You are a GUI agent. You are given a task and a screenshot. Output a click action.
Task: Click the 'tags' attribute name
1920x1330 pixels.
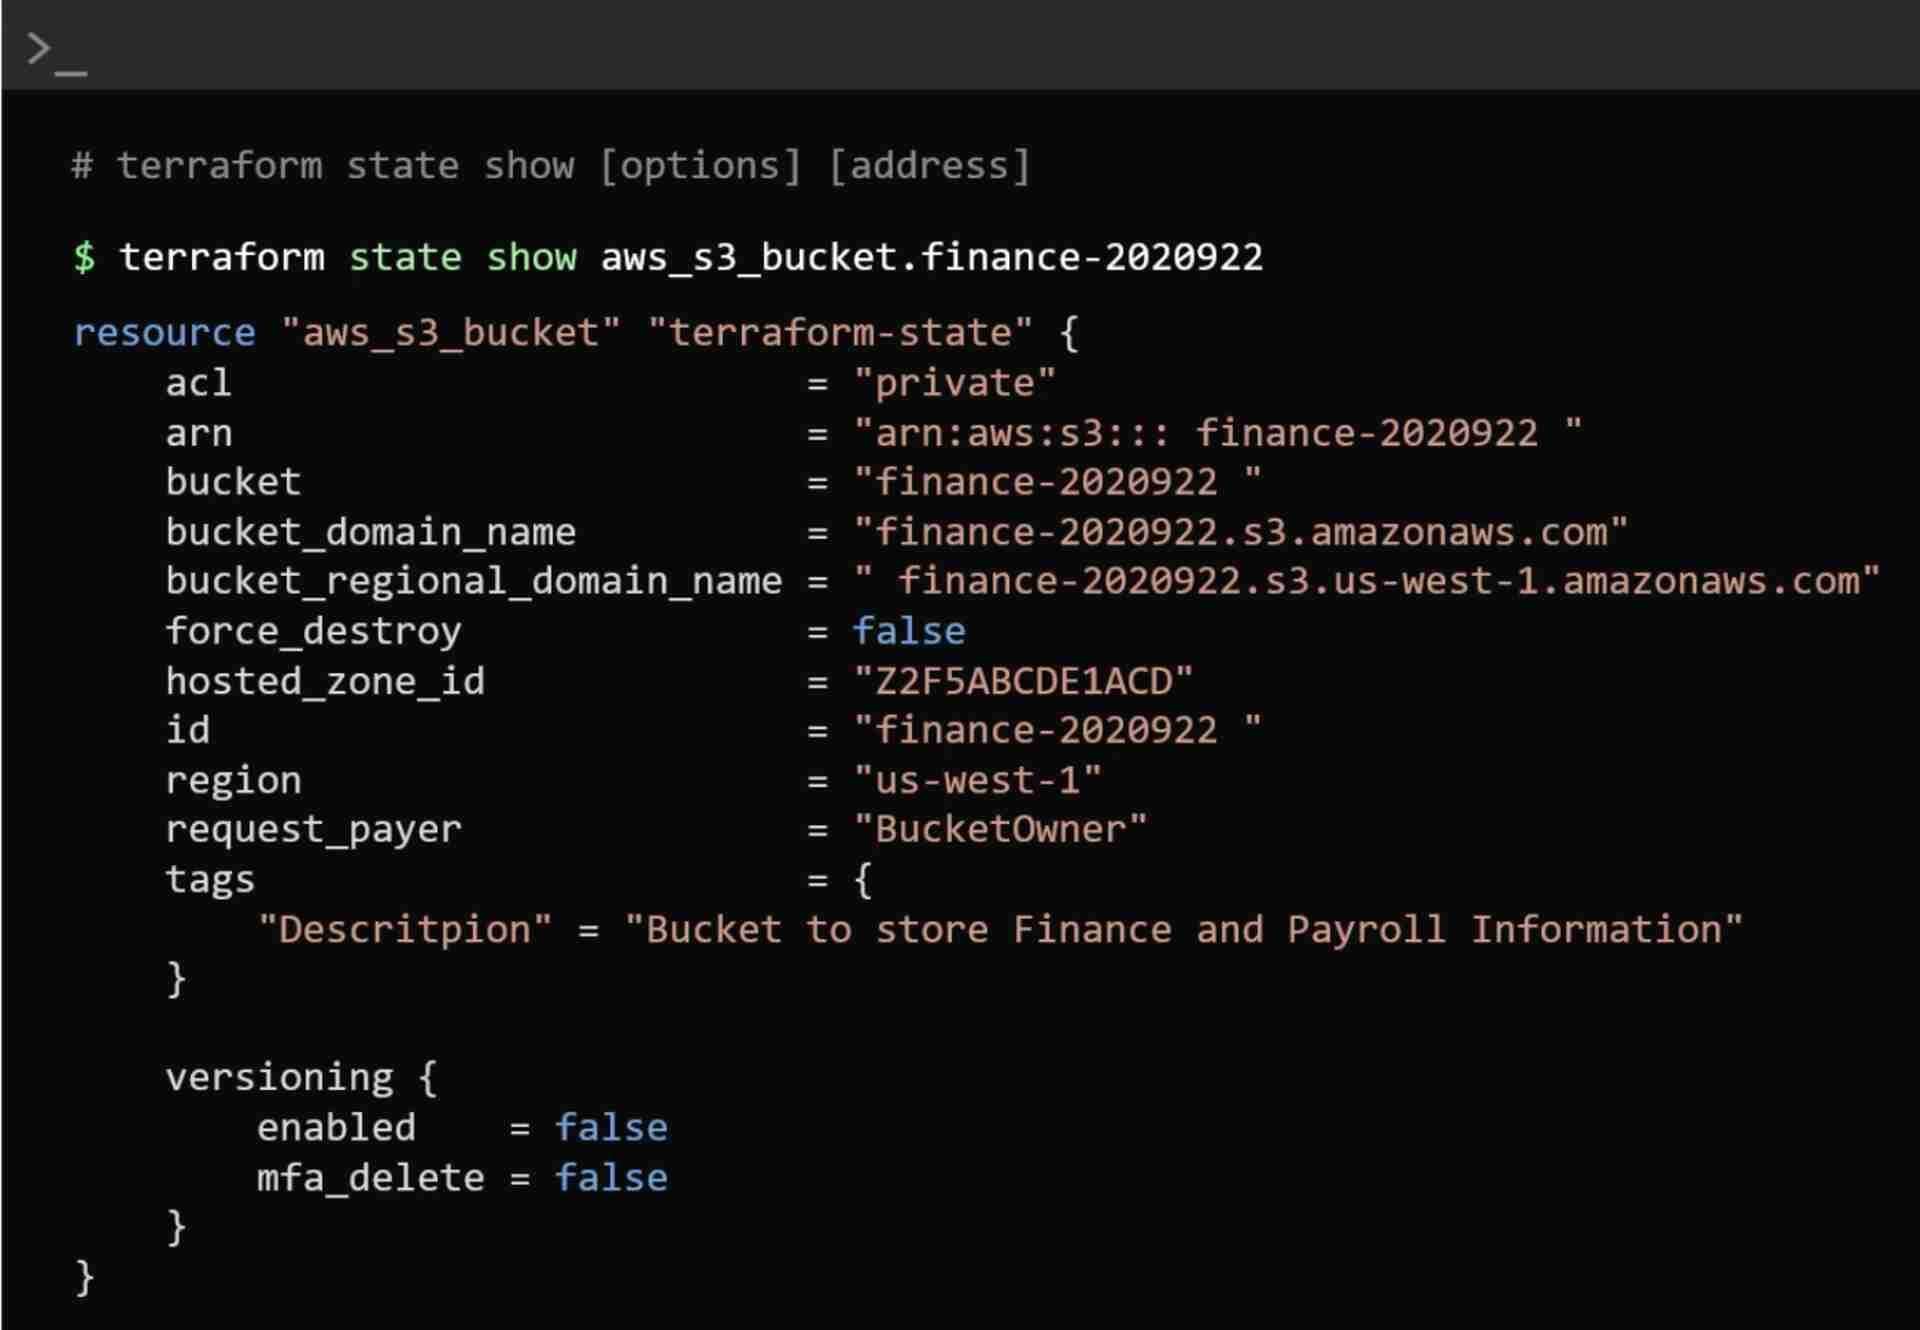pyautogui.click(x=210, y=880)
